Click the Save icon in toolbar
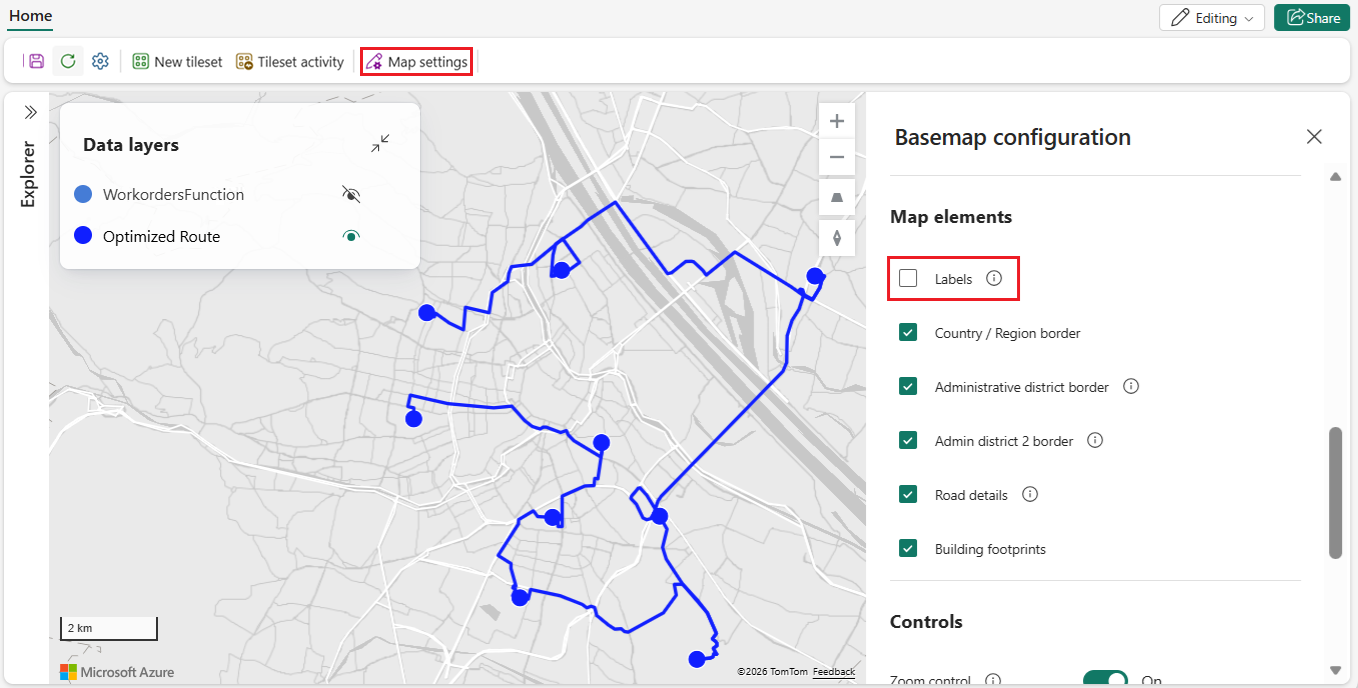The image size is (1358, 688). tap(36, 61)
